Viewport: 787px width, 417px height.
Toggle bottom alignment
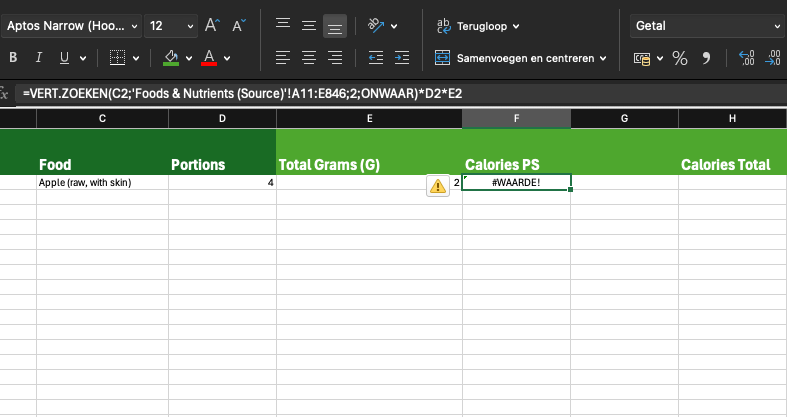(x=334, y=26)
